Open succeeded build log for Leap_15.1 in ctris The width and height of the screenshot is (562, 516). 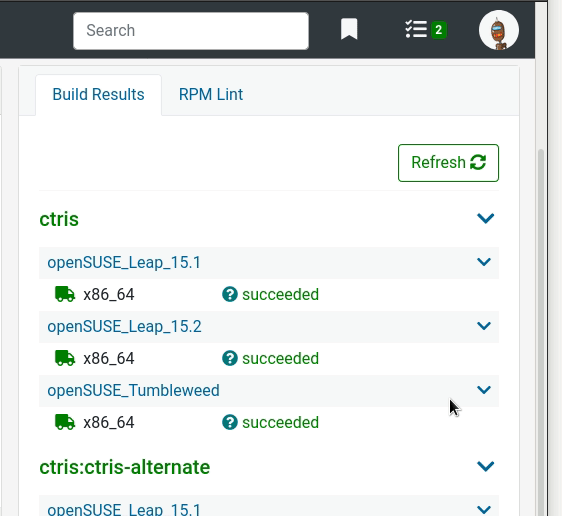tap(280, 295)
